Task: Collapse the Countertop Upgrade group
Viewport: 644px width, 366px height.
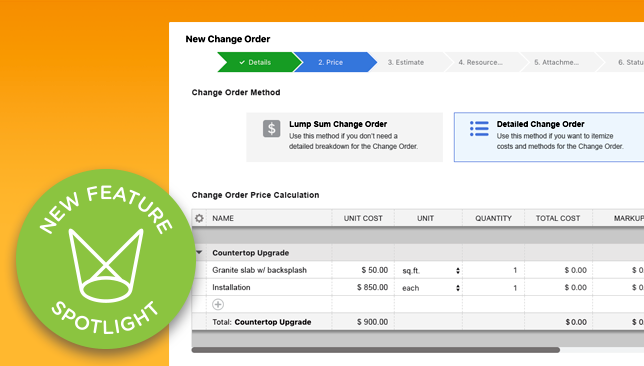Action: [199, 252]
